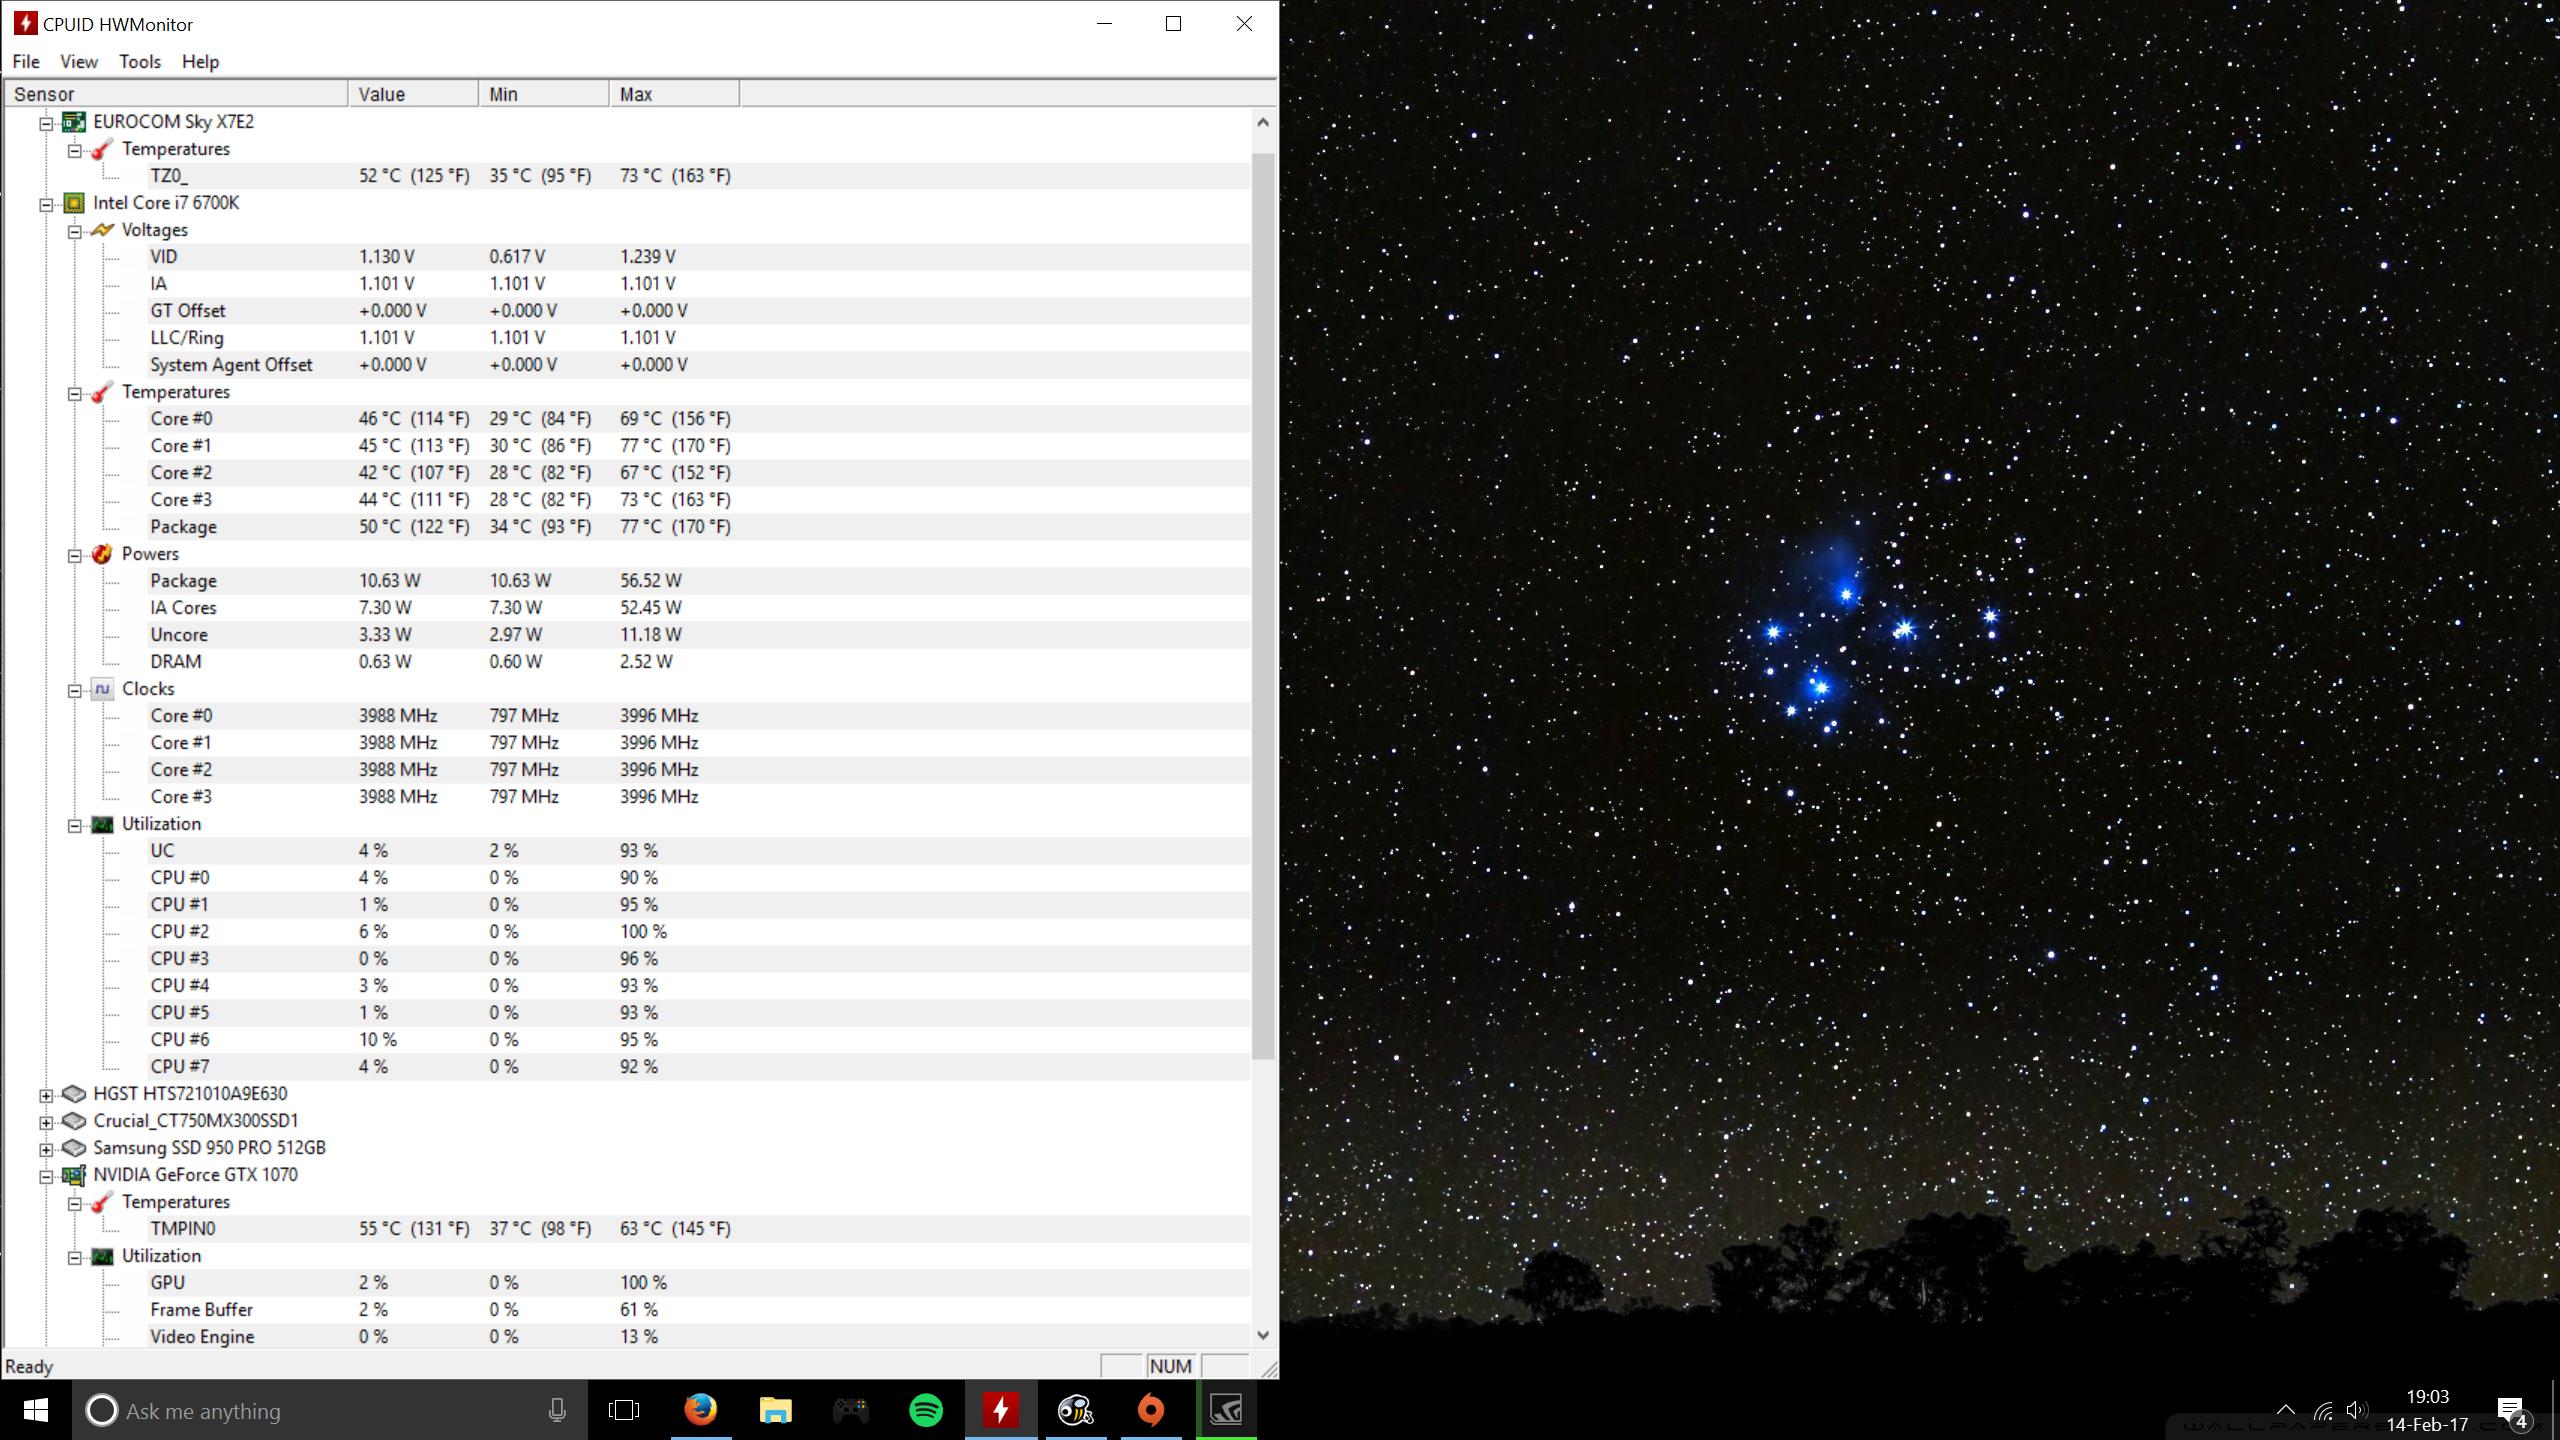The width and height of the screenshot is (2560, 1440).
Task: Click the GPU Utilization graph icon
Action: 102,1256
